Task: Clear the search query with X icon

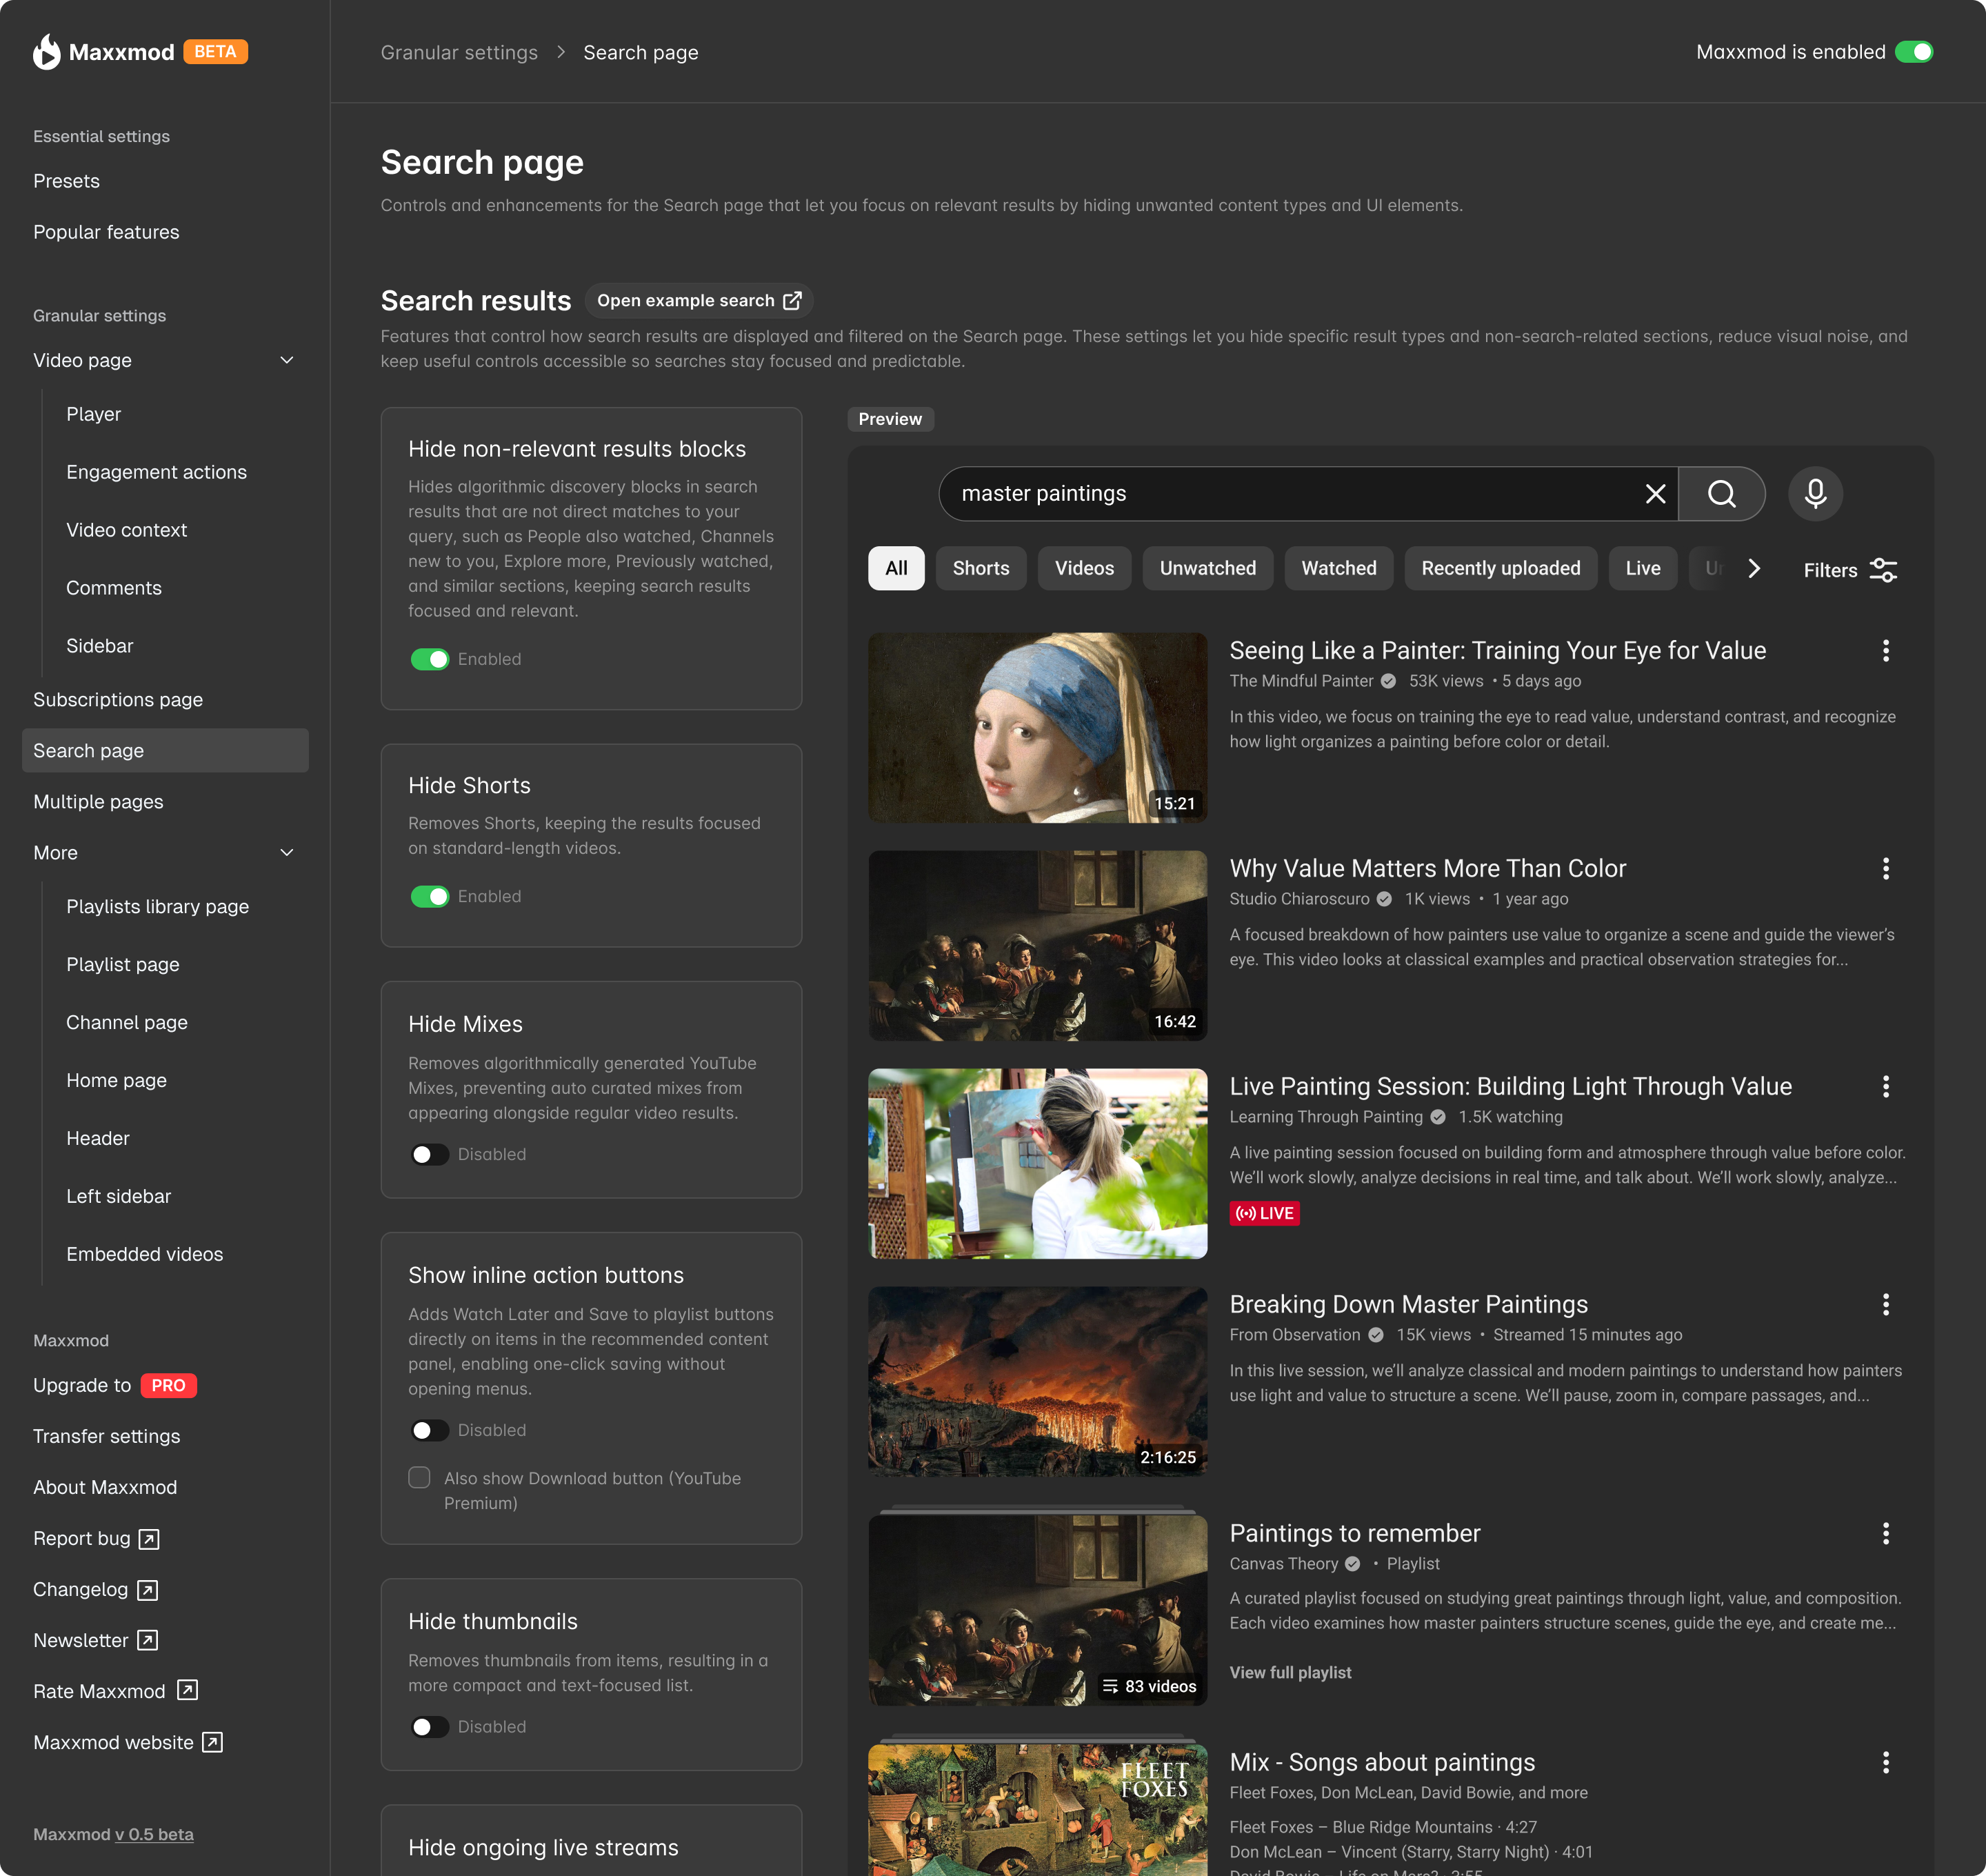Action: (1655, 493)
